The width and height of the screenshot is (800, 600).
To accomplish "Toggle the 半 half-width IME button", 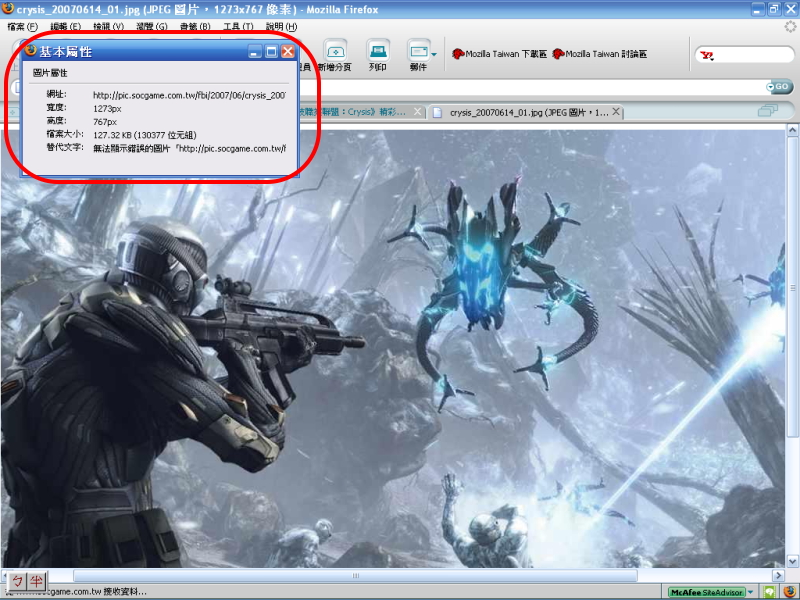I will tap(36, 581).
